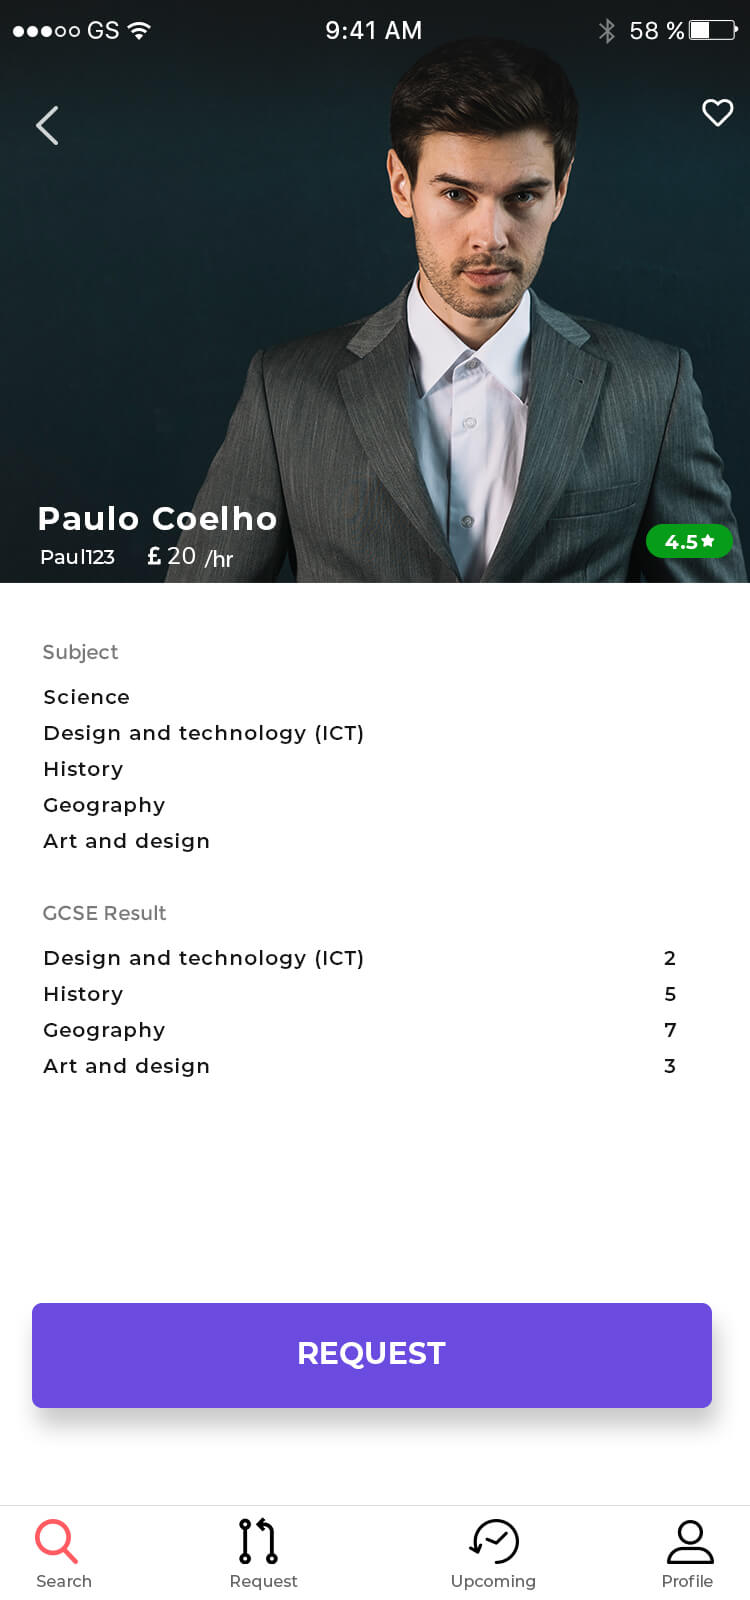Open the Profile person icon
Screen dimensions: 750x1600
tap(690, 1541)
